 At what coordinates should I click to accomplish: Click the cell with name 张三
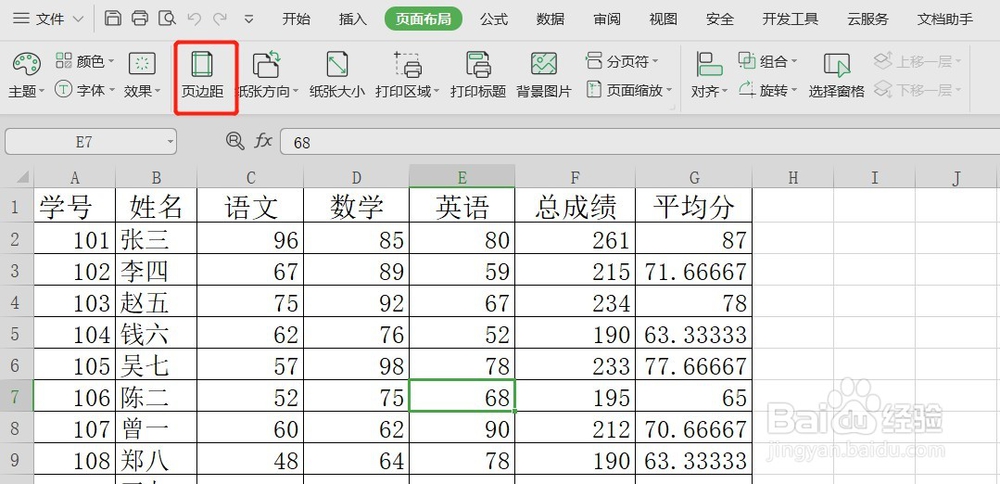tap(156, 239)
